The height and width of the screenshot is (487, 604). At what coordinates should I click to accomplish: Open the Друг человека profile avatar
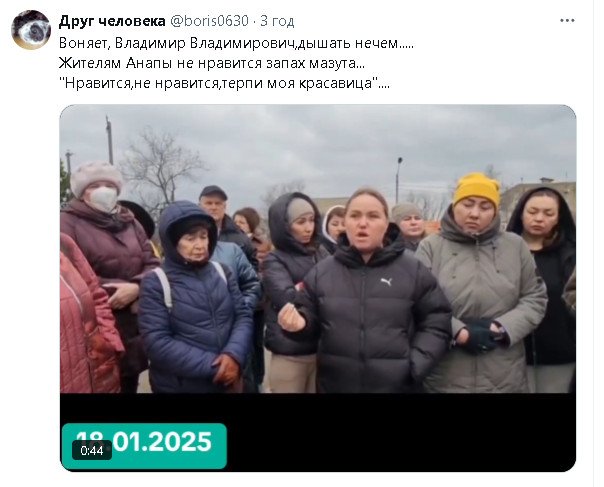pos(31,30)
